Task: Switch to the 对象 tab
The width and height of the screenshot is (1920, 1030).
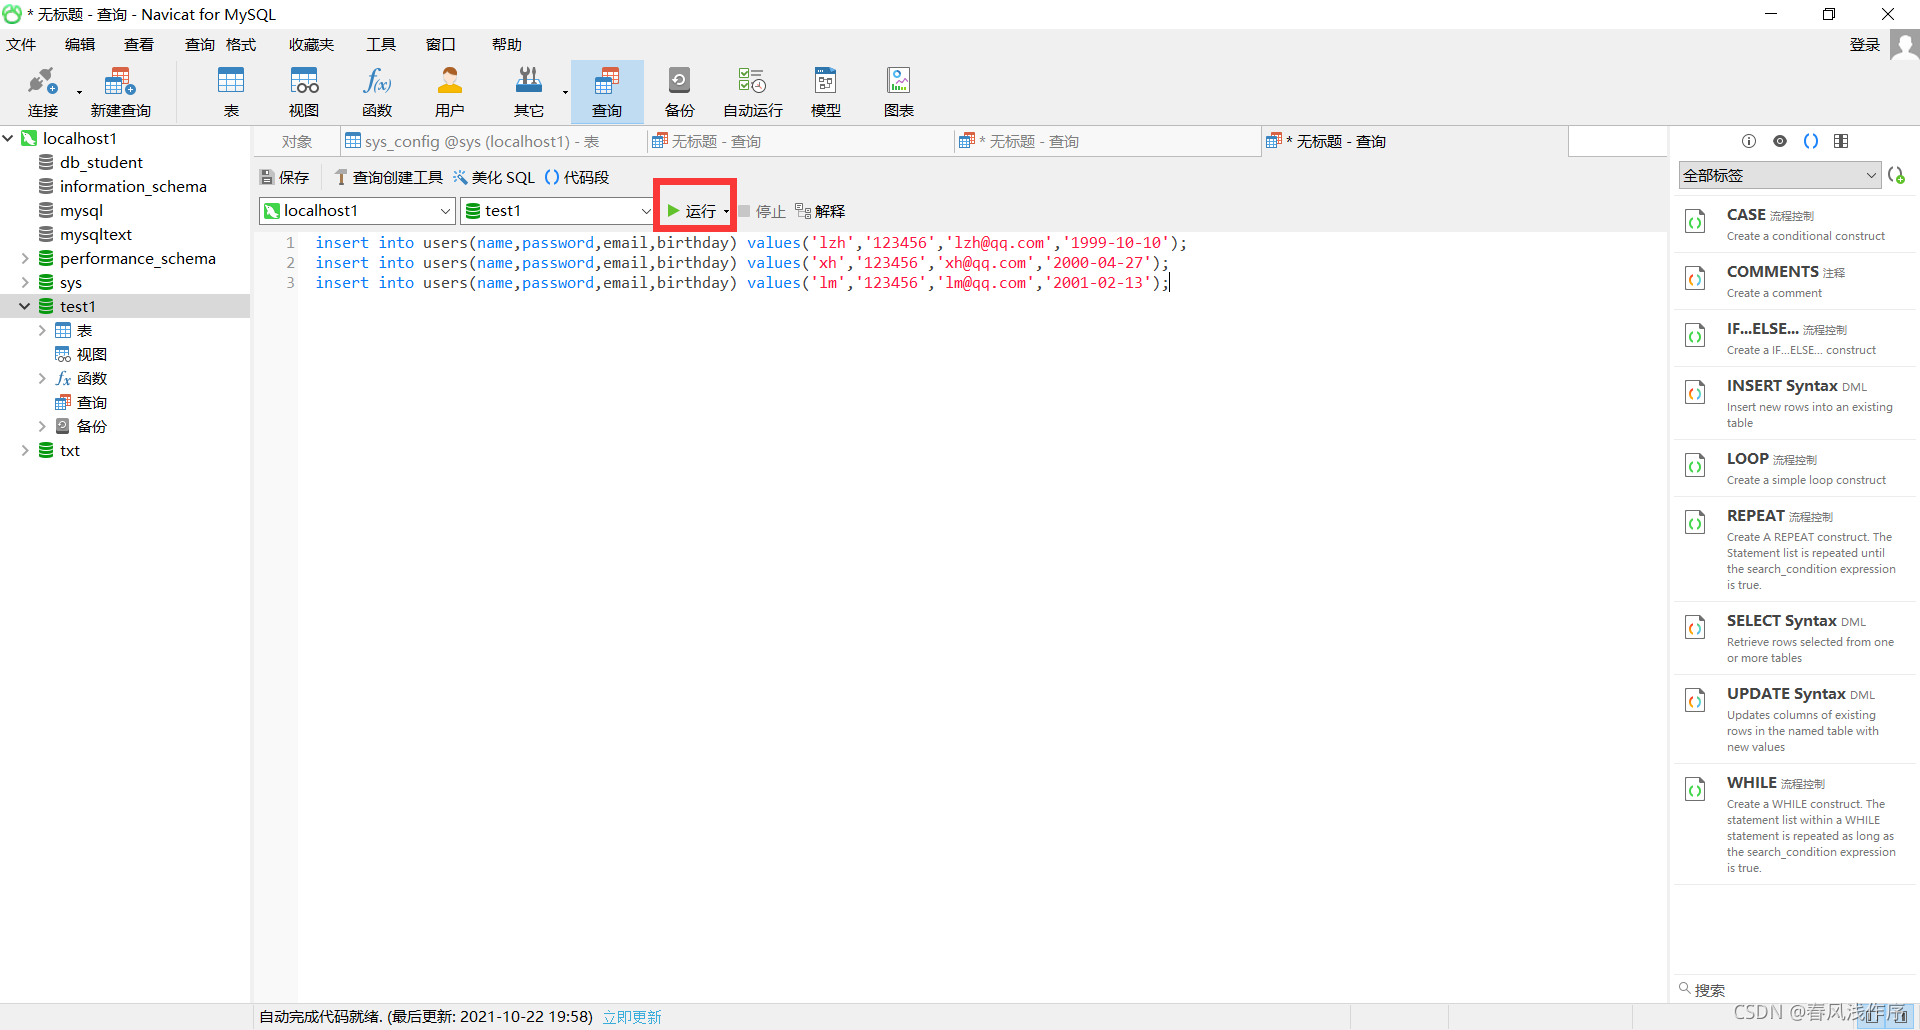Action: coord(297,142)
